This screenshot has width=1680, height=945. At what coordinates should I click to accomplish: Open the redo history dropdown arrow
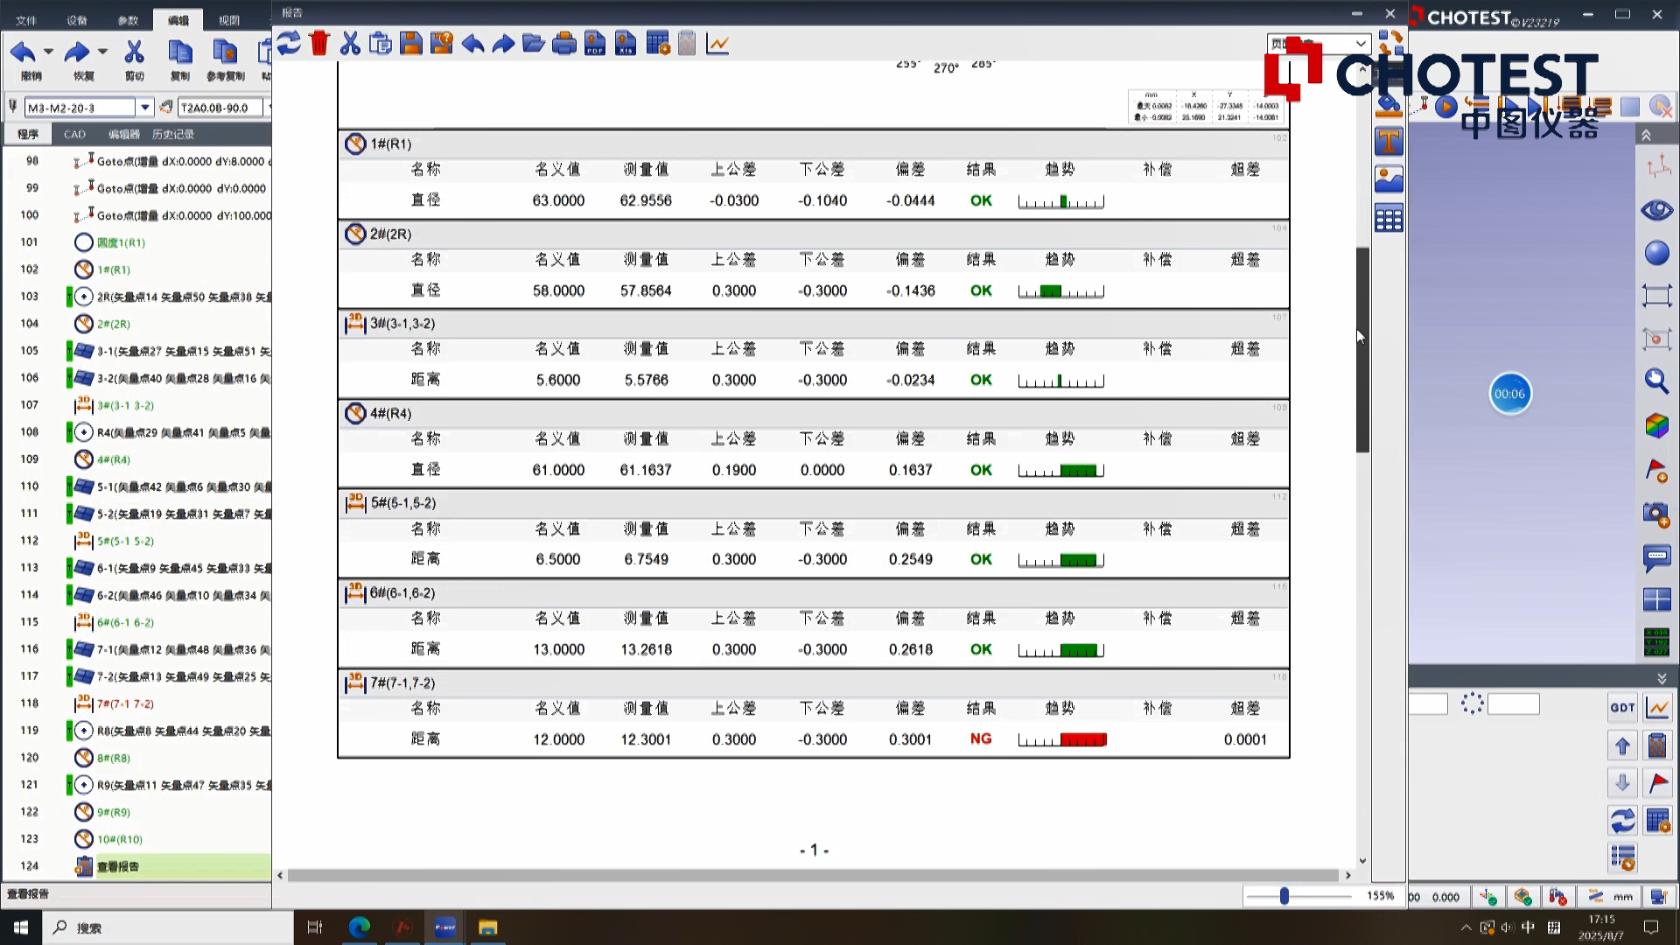point(102,52)
